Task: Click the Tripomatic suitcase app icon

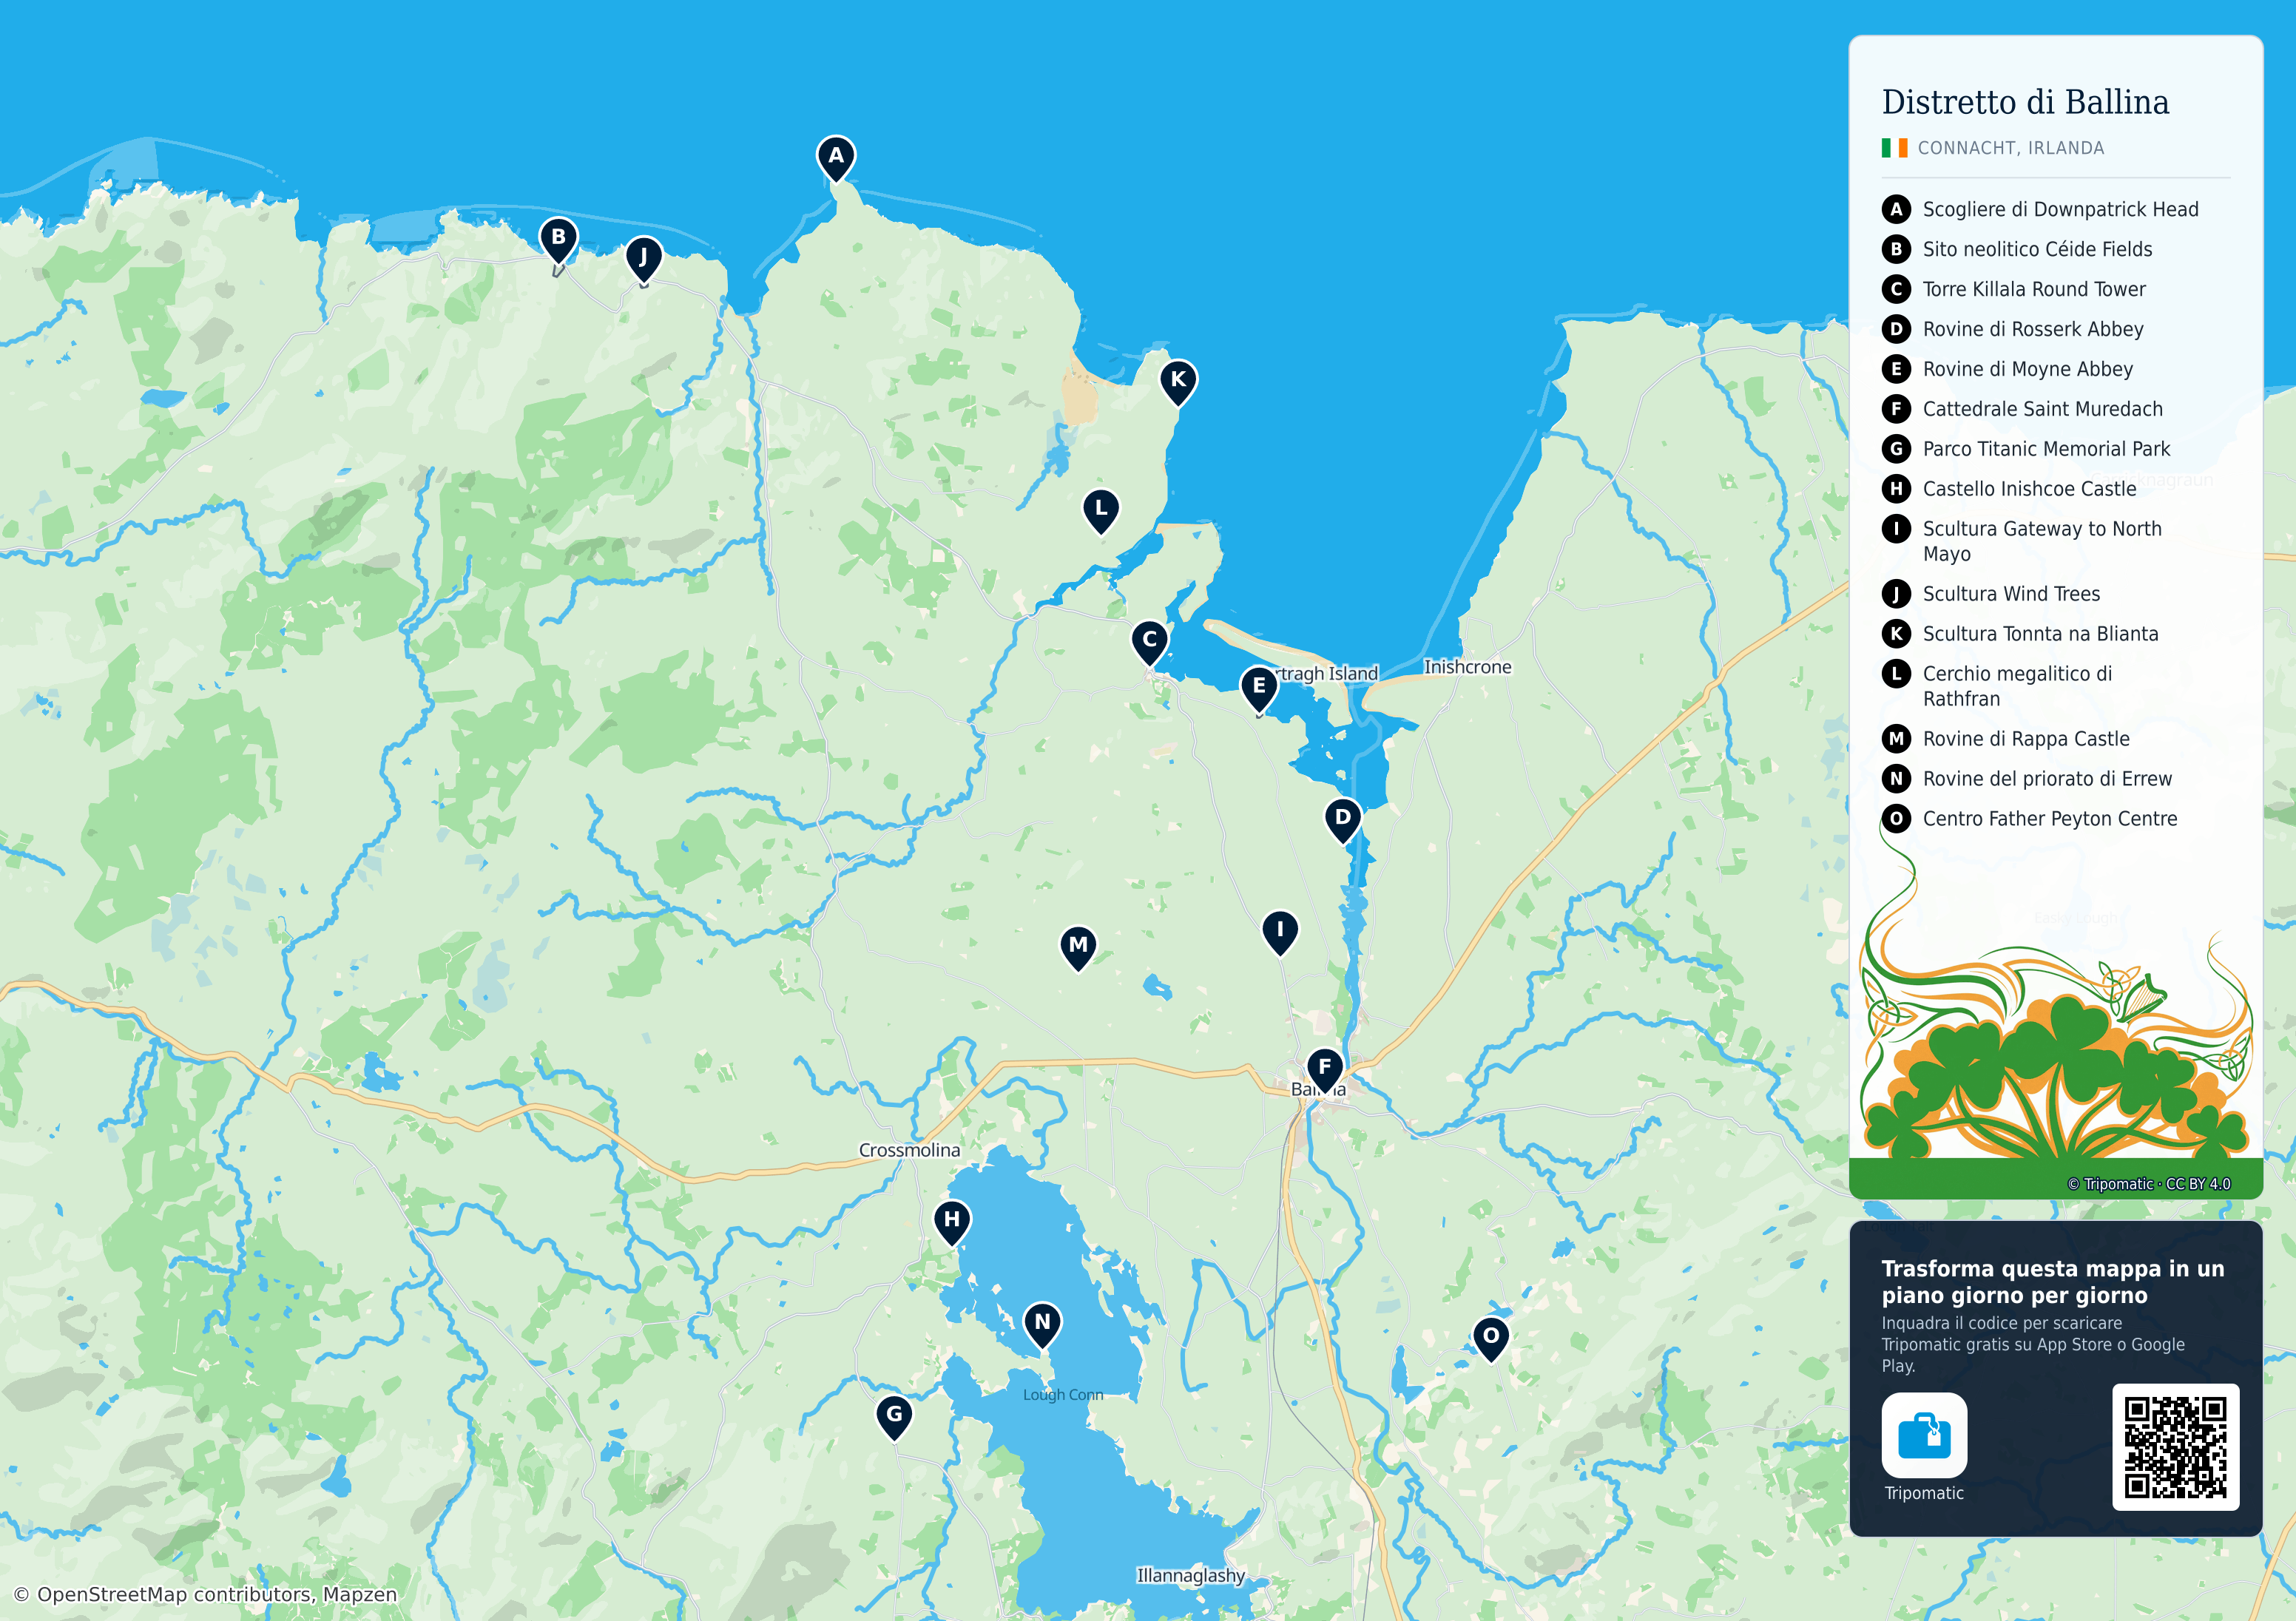Action: [x=1924, y=1435]
